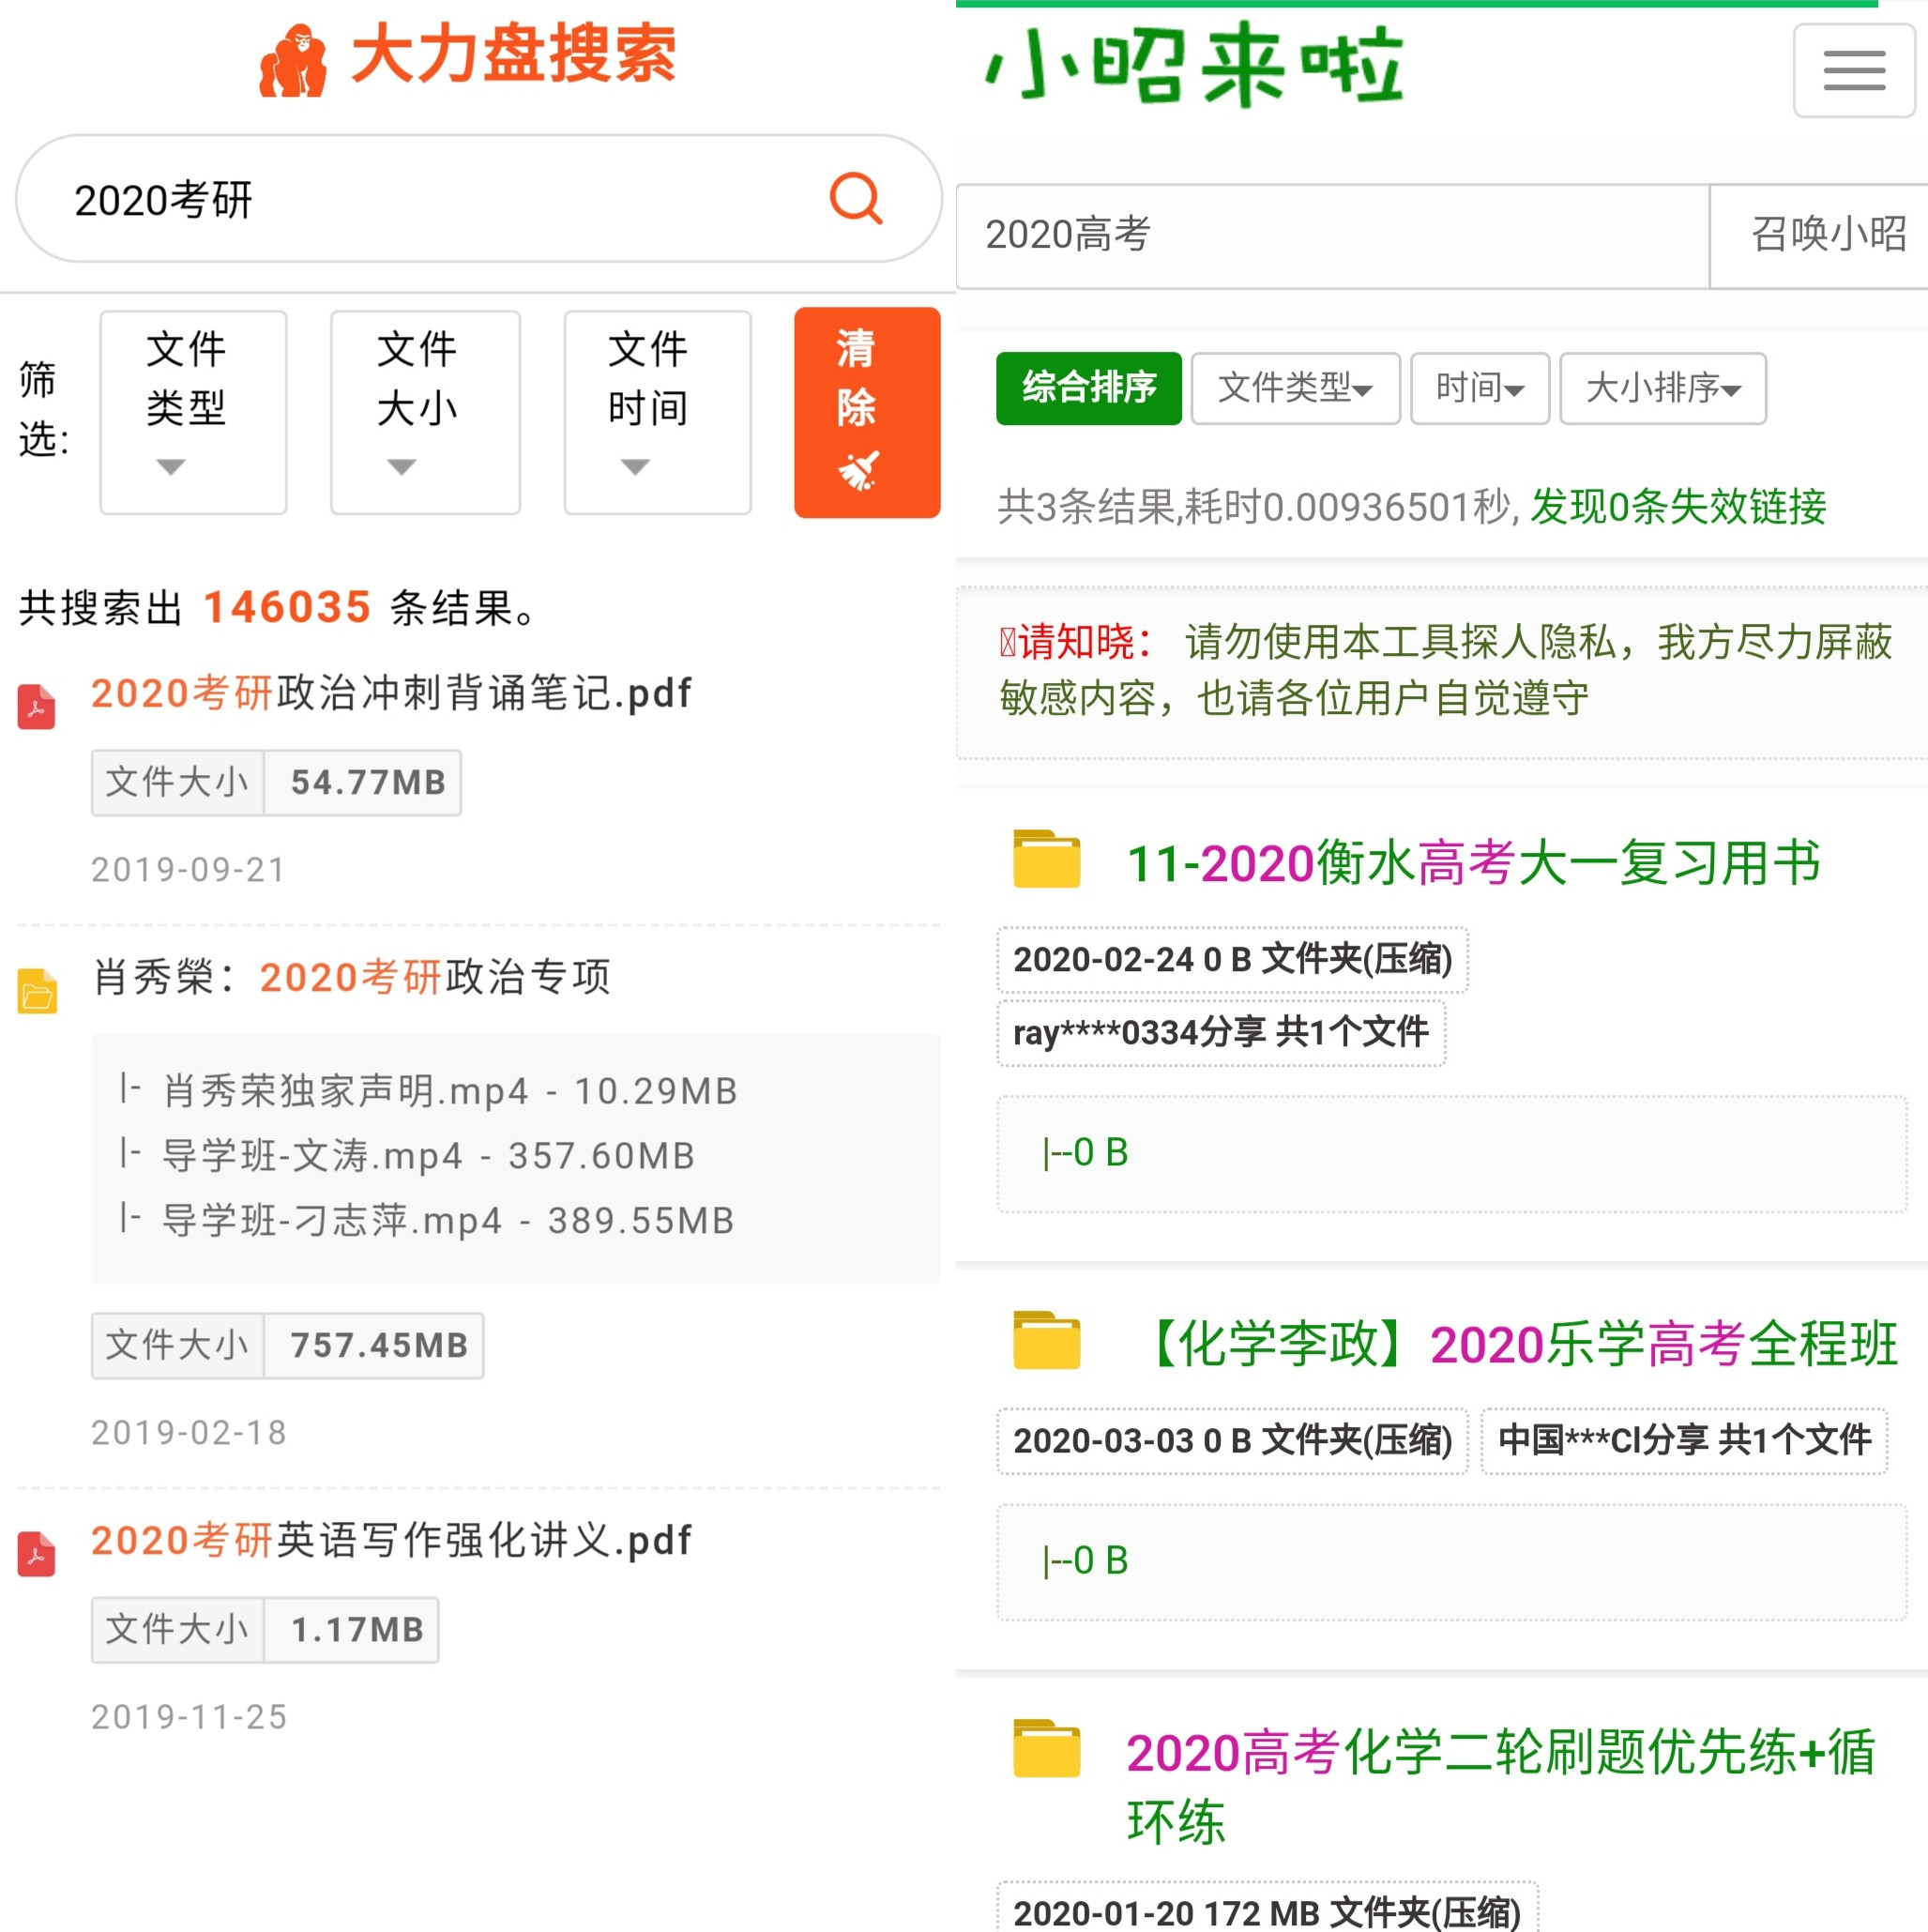The height and width of the screenshot is (1932, 1928).
Task: Select the 综合排序 tab
Action: click(1088, 388)
